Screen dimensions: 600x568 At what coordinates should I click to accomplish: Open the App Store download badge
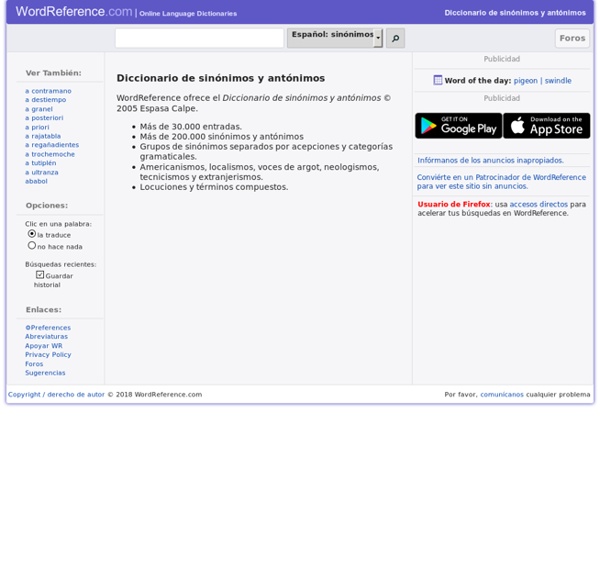[546, 125]
